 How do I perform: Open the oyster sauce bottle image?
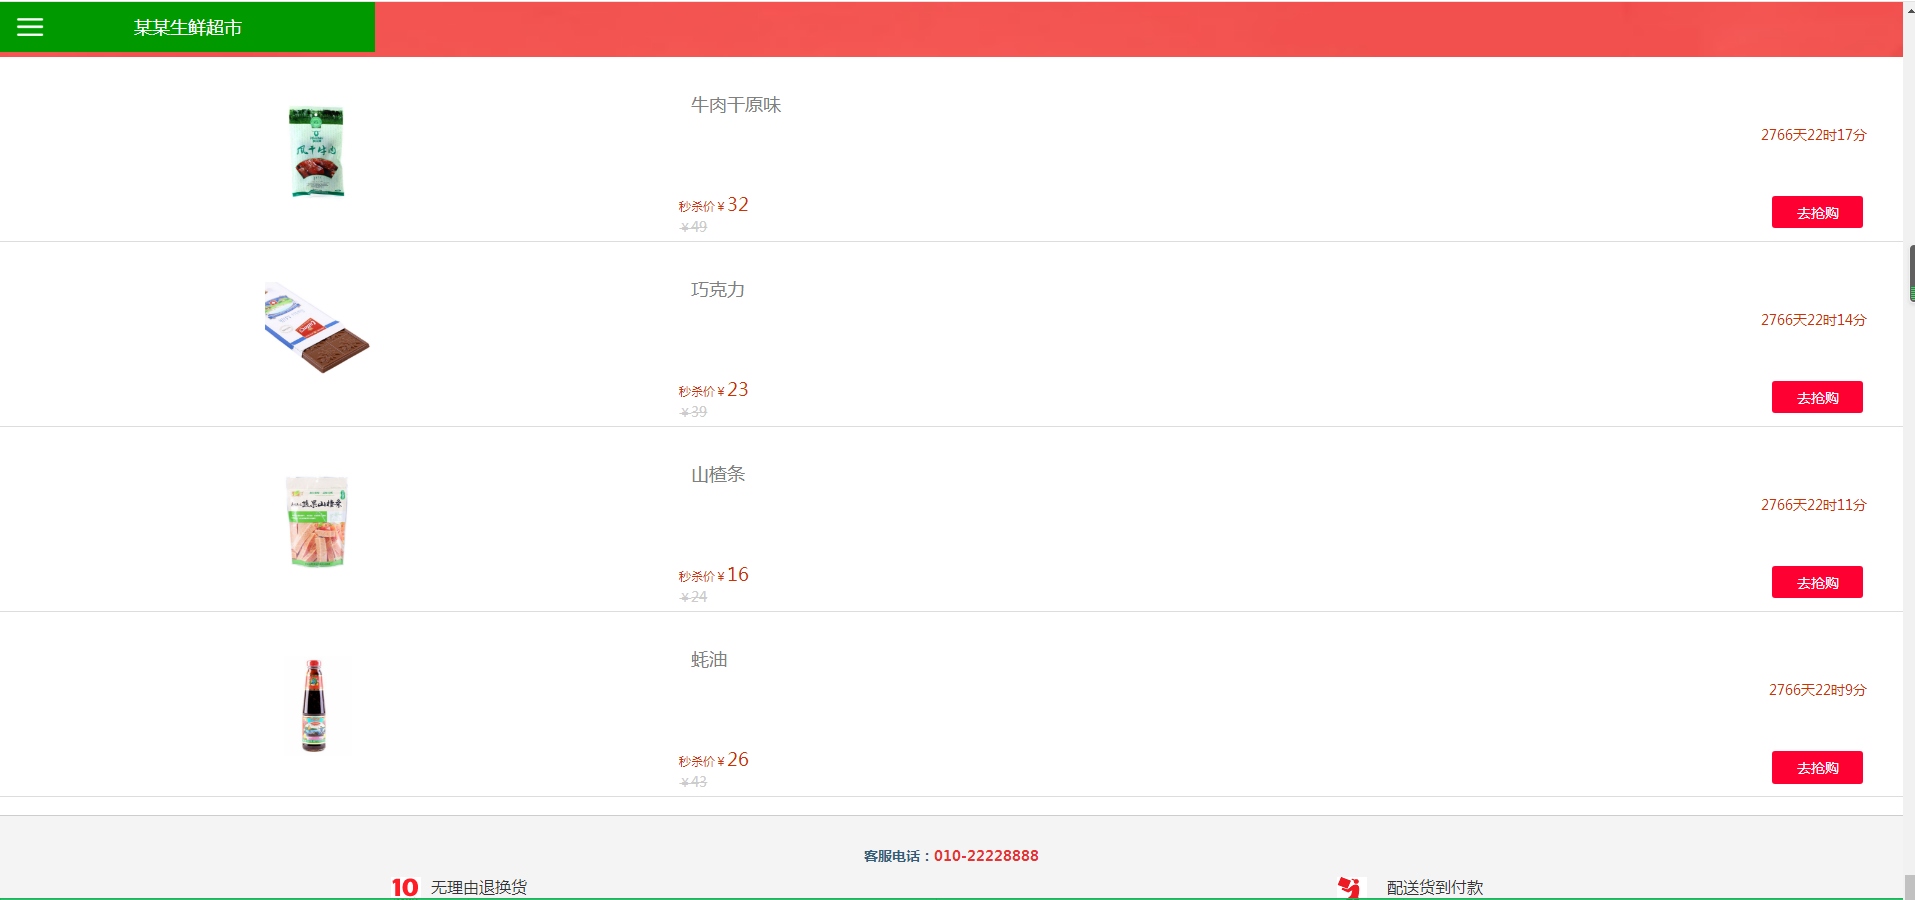(314, 706)
